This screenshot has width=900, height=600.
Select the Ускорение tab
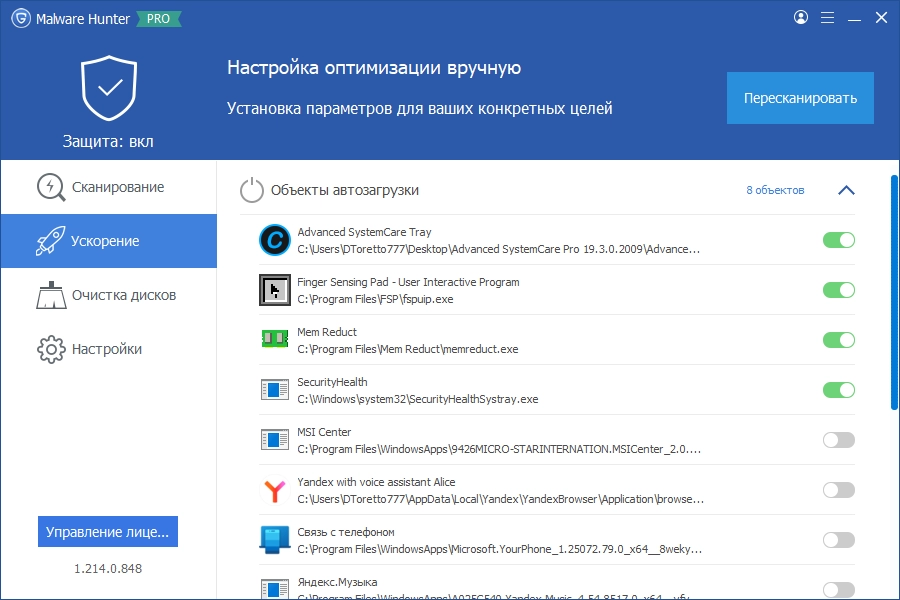pyautogui.click(x=108, y=241)
